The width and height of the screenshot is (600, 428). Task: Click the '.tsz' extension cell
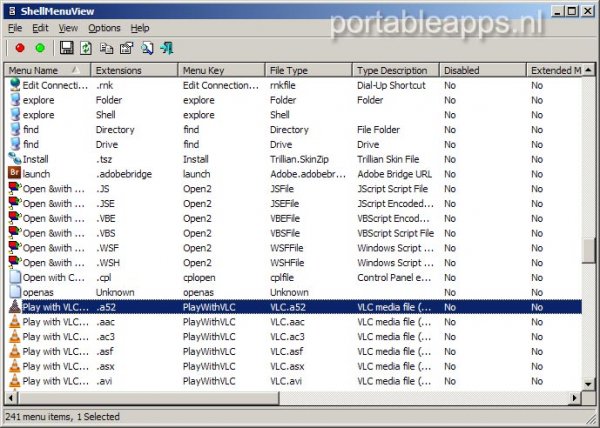pyautogui.click(x=104, y=159)
